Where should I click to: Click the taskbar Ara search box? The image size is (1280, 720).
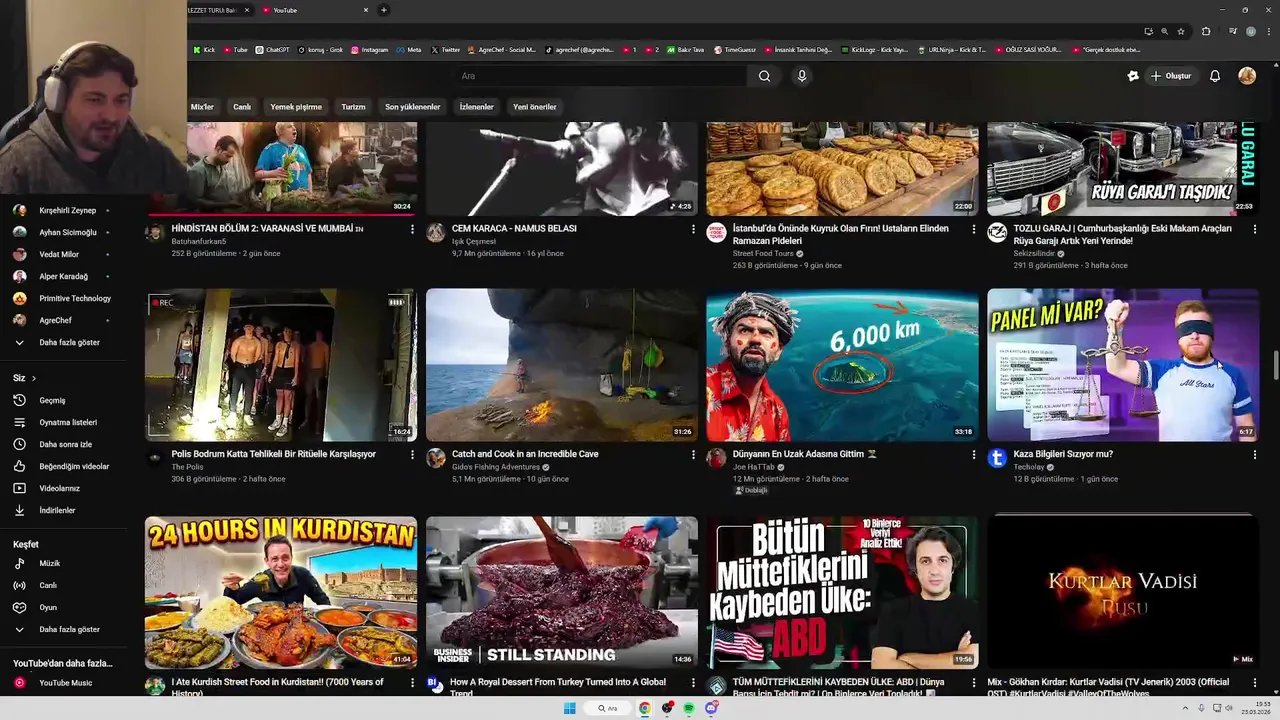tap(608, 708)
